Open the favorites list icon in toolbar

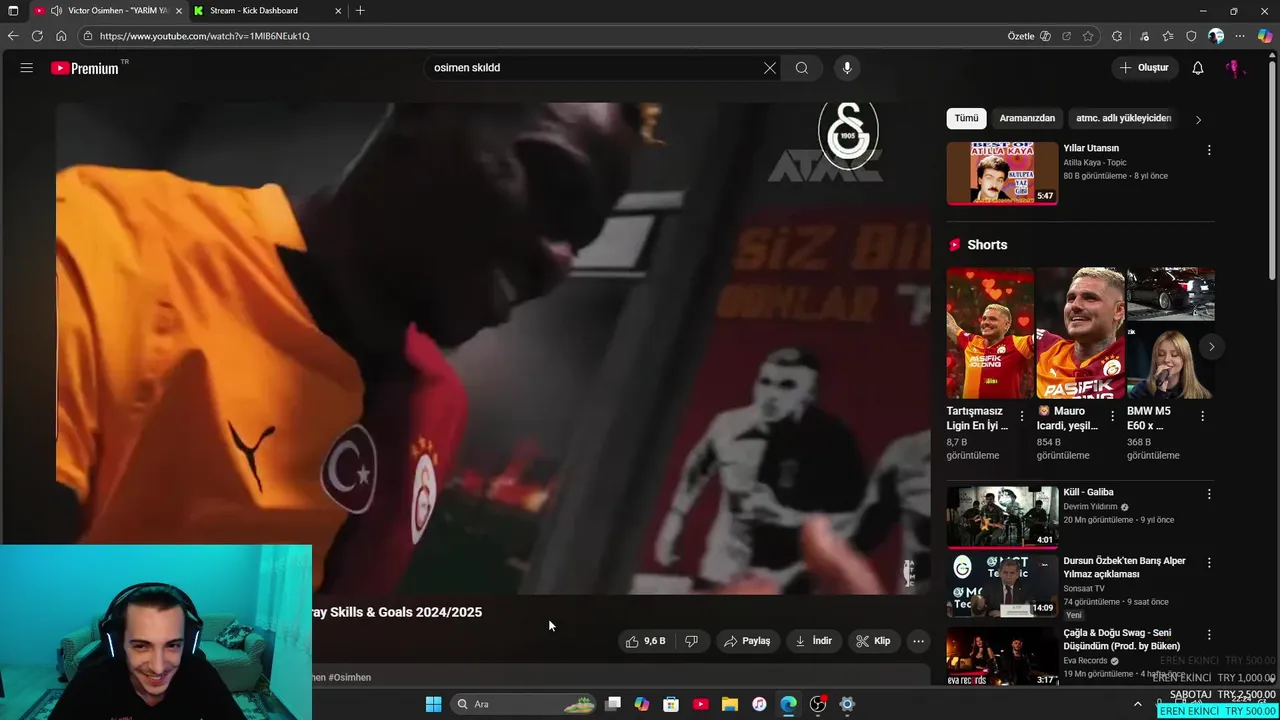pyautogui.click(x=1168, y=36)
